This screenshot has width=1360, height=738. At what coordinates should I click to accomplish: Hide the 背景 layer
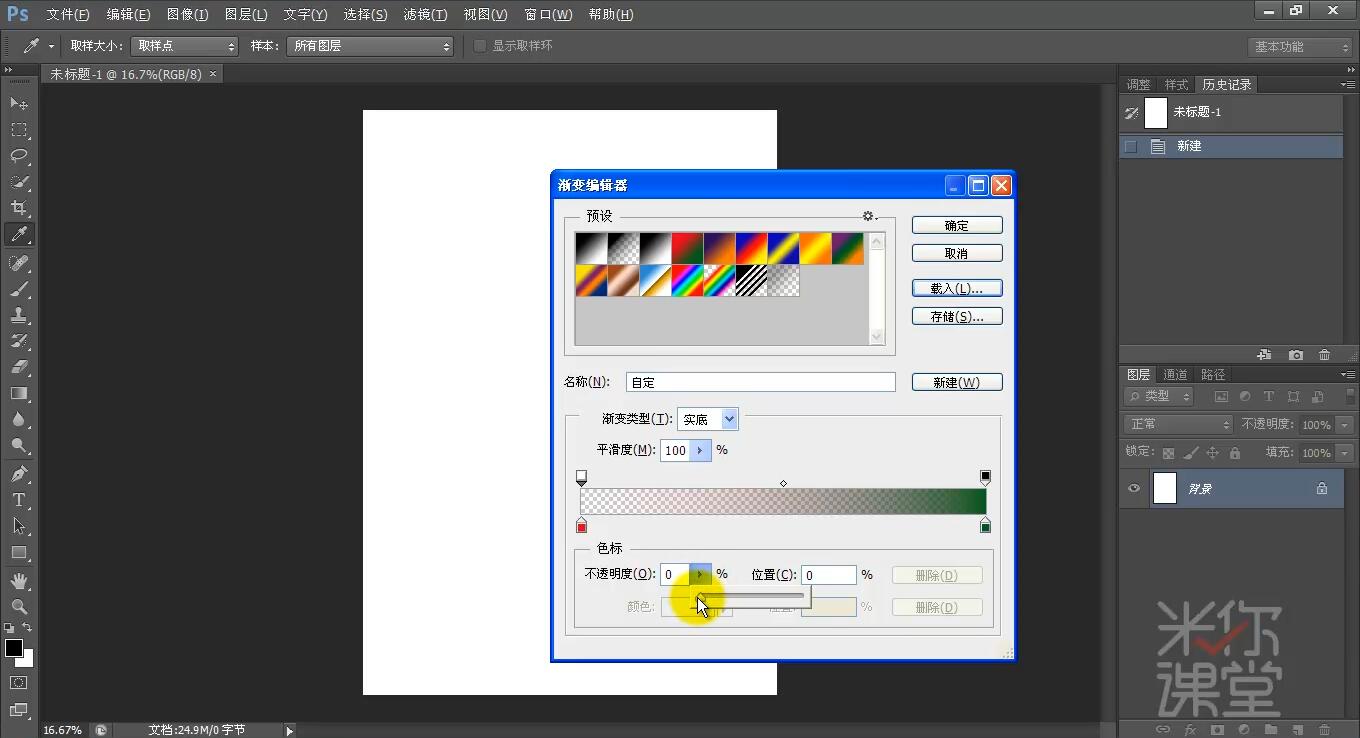click(1133, 488)
